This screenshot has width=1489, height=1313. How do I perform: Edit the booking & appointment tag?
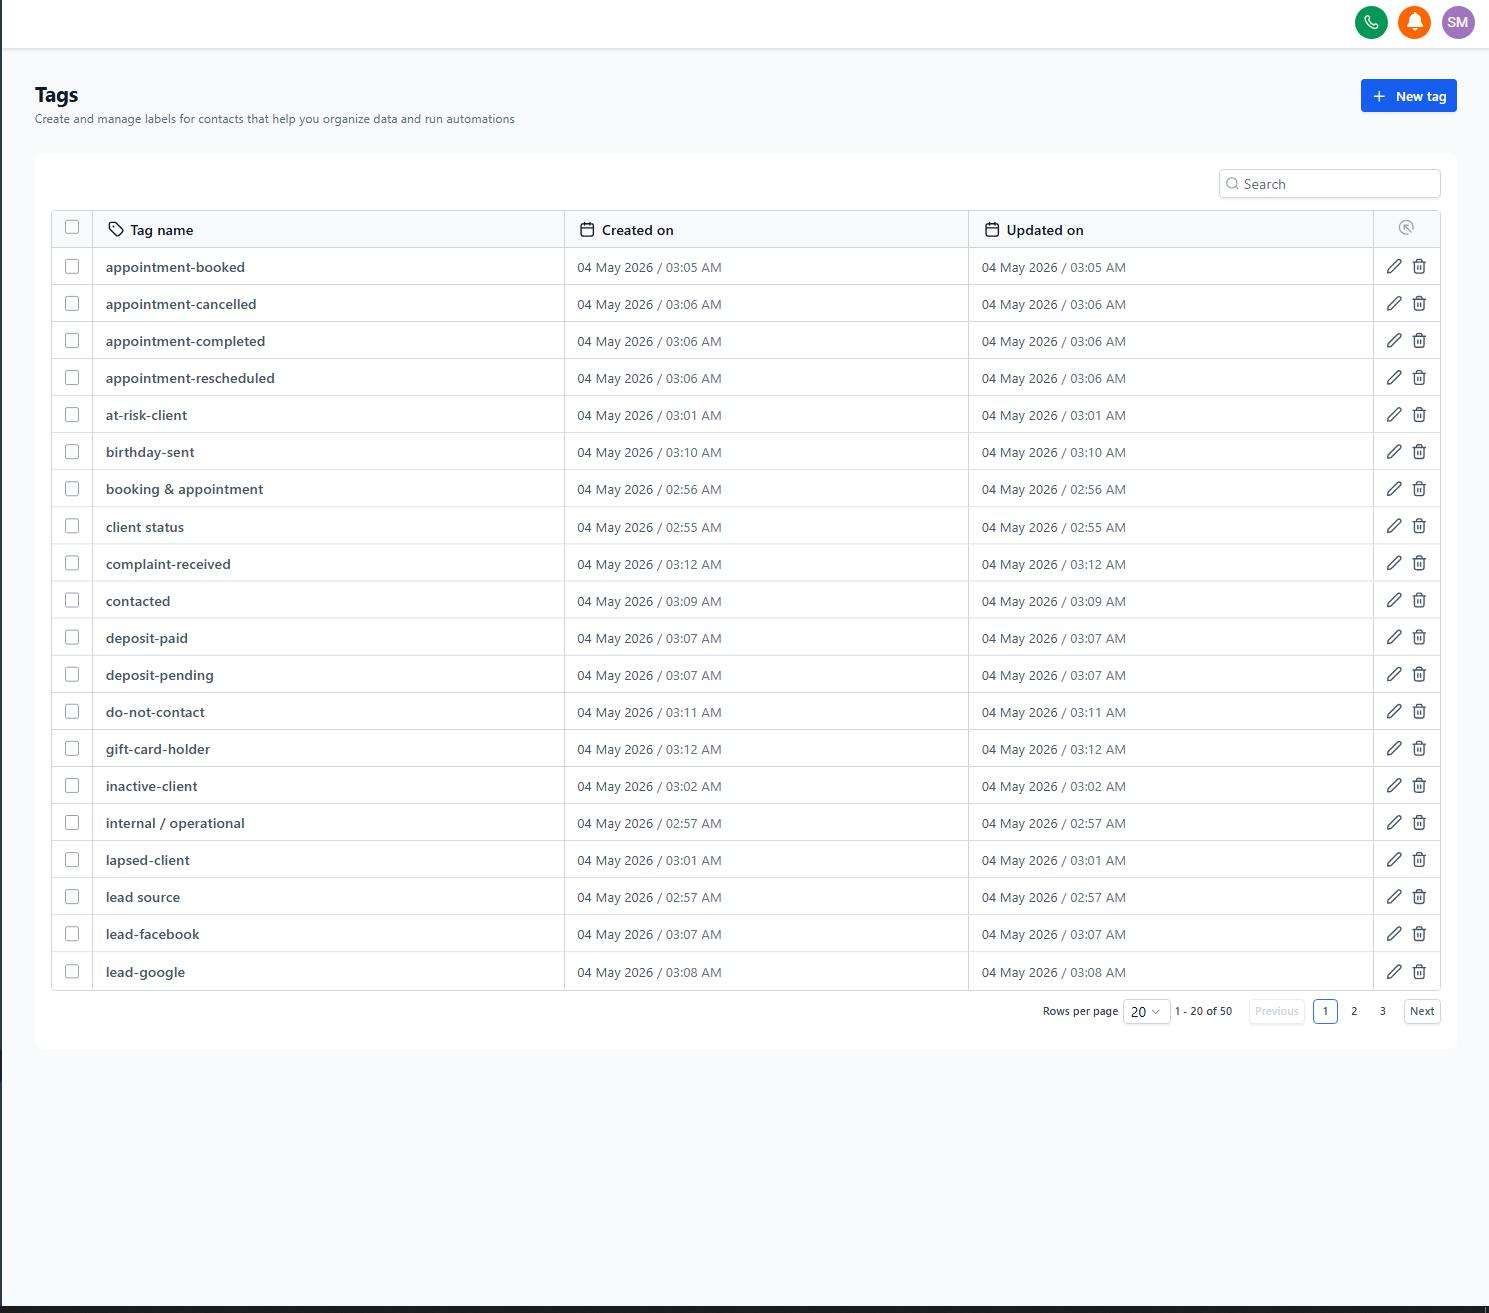click(1394, 489)
